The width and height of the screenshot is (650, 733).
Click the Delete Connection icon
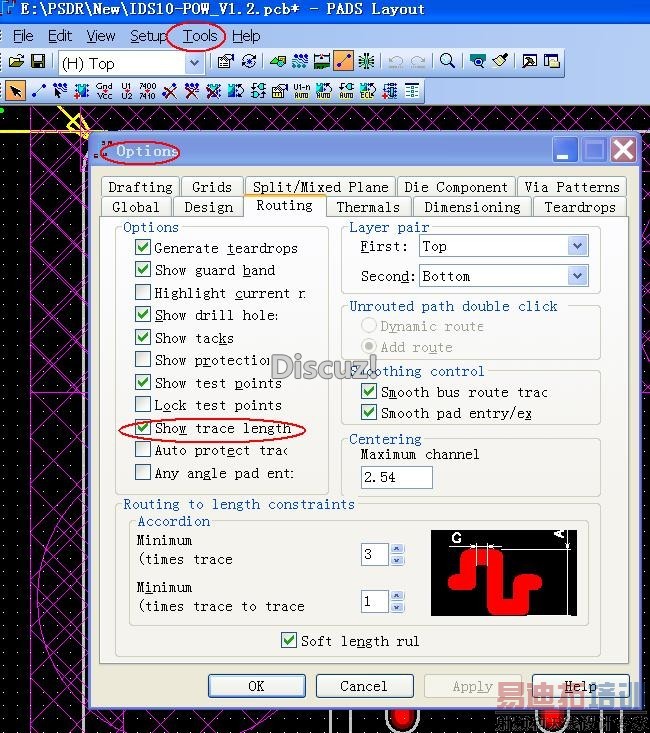(x=170, y=91)
